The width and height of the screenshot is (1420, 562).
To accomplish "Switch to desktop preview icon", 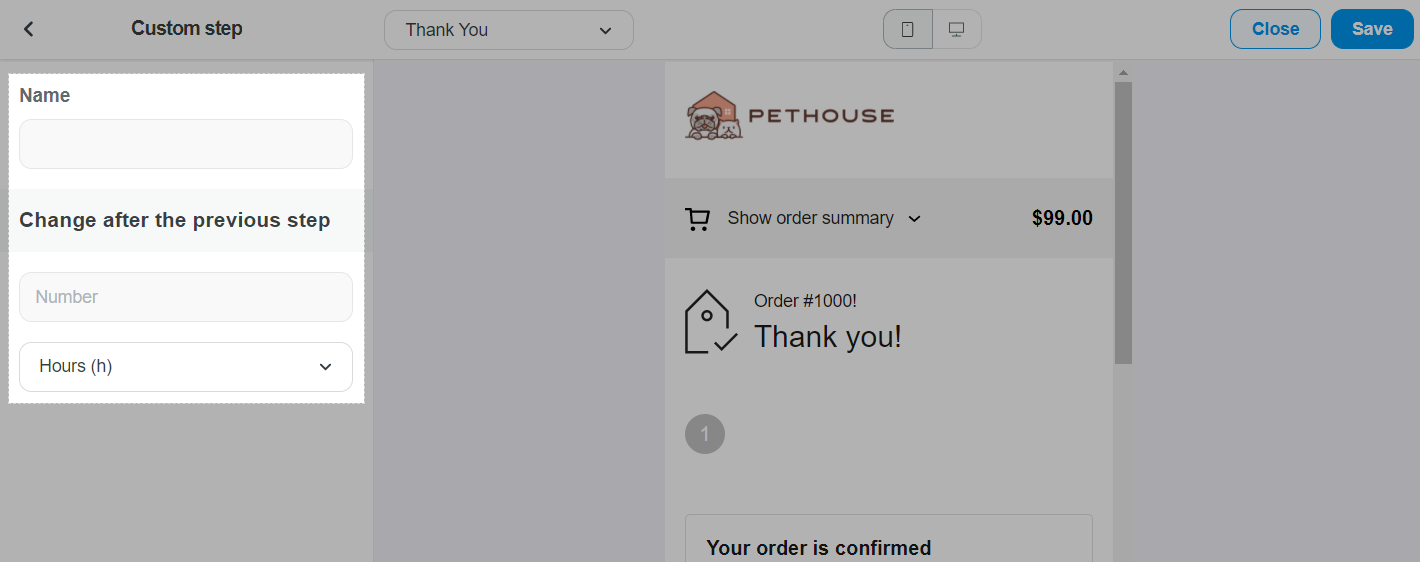I will click(x=957, y=29).
